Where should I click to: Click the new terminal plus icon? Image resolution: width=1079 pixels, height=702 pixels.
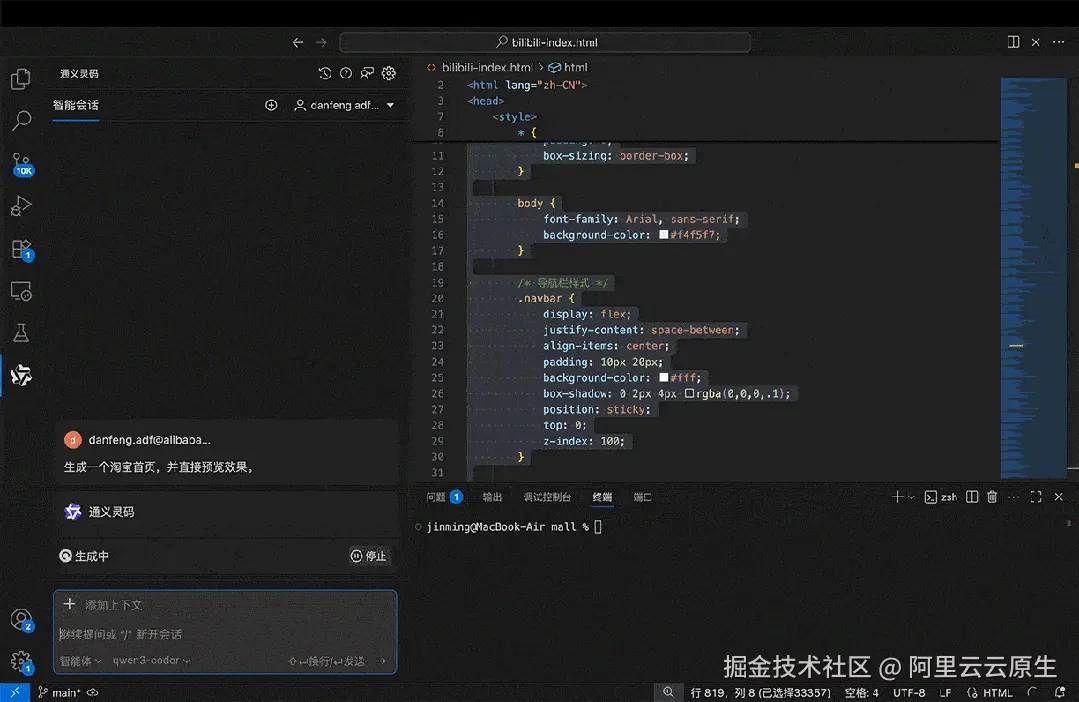897,497
